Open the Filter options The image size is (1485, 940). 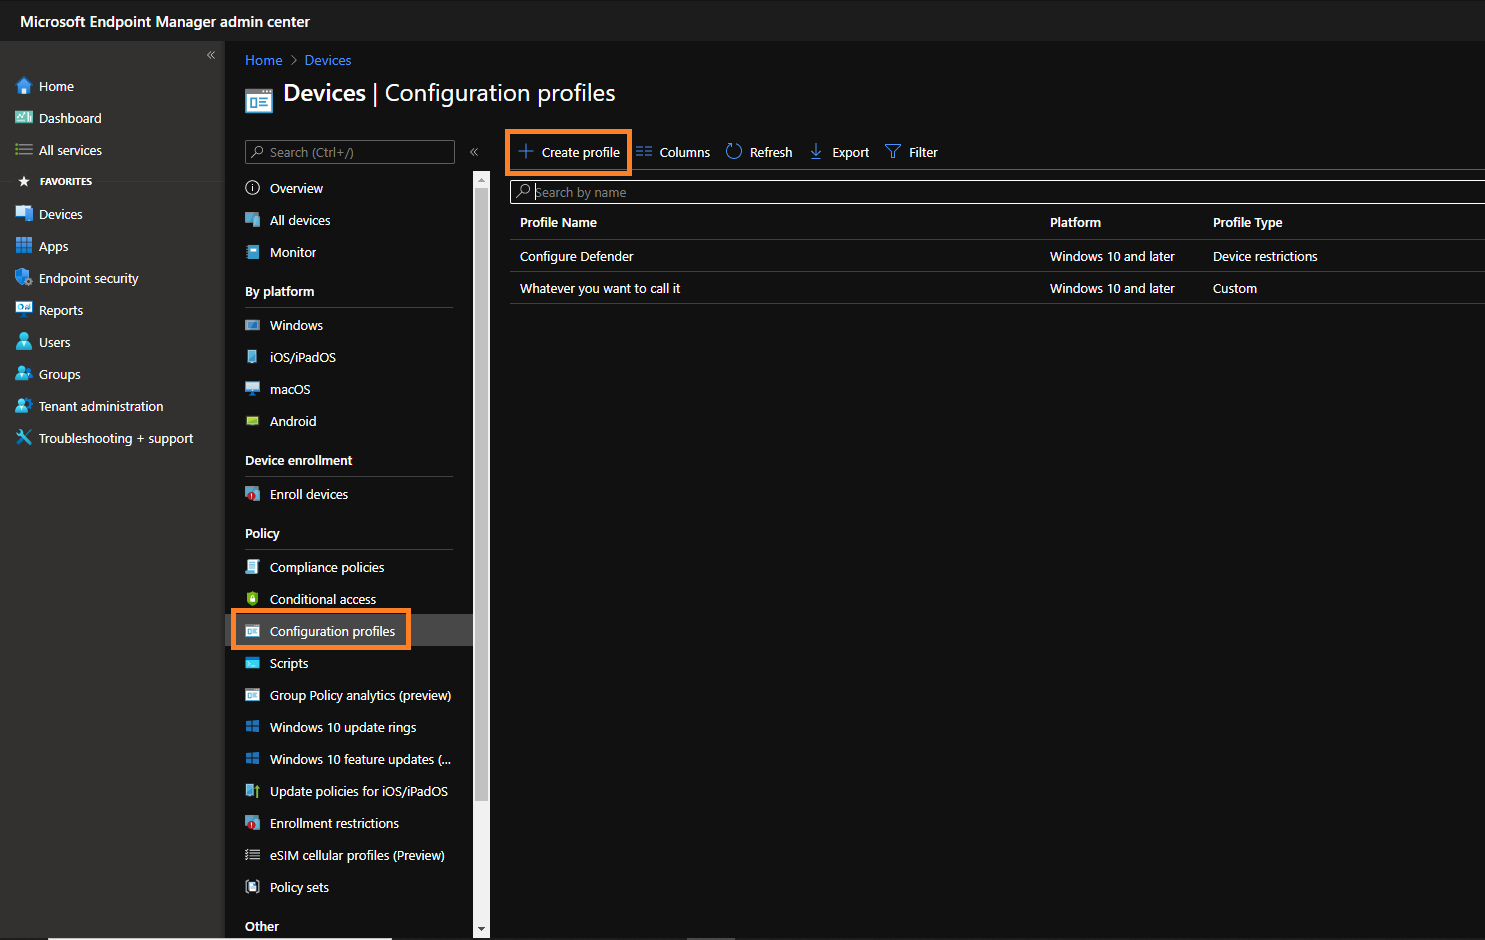tap(911, 152)
